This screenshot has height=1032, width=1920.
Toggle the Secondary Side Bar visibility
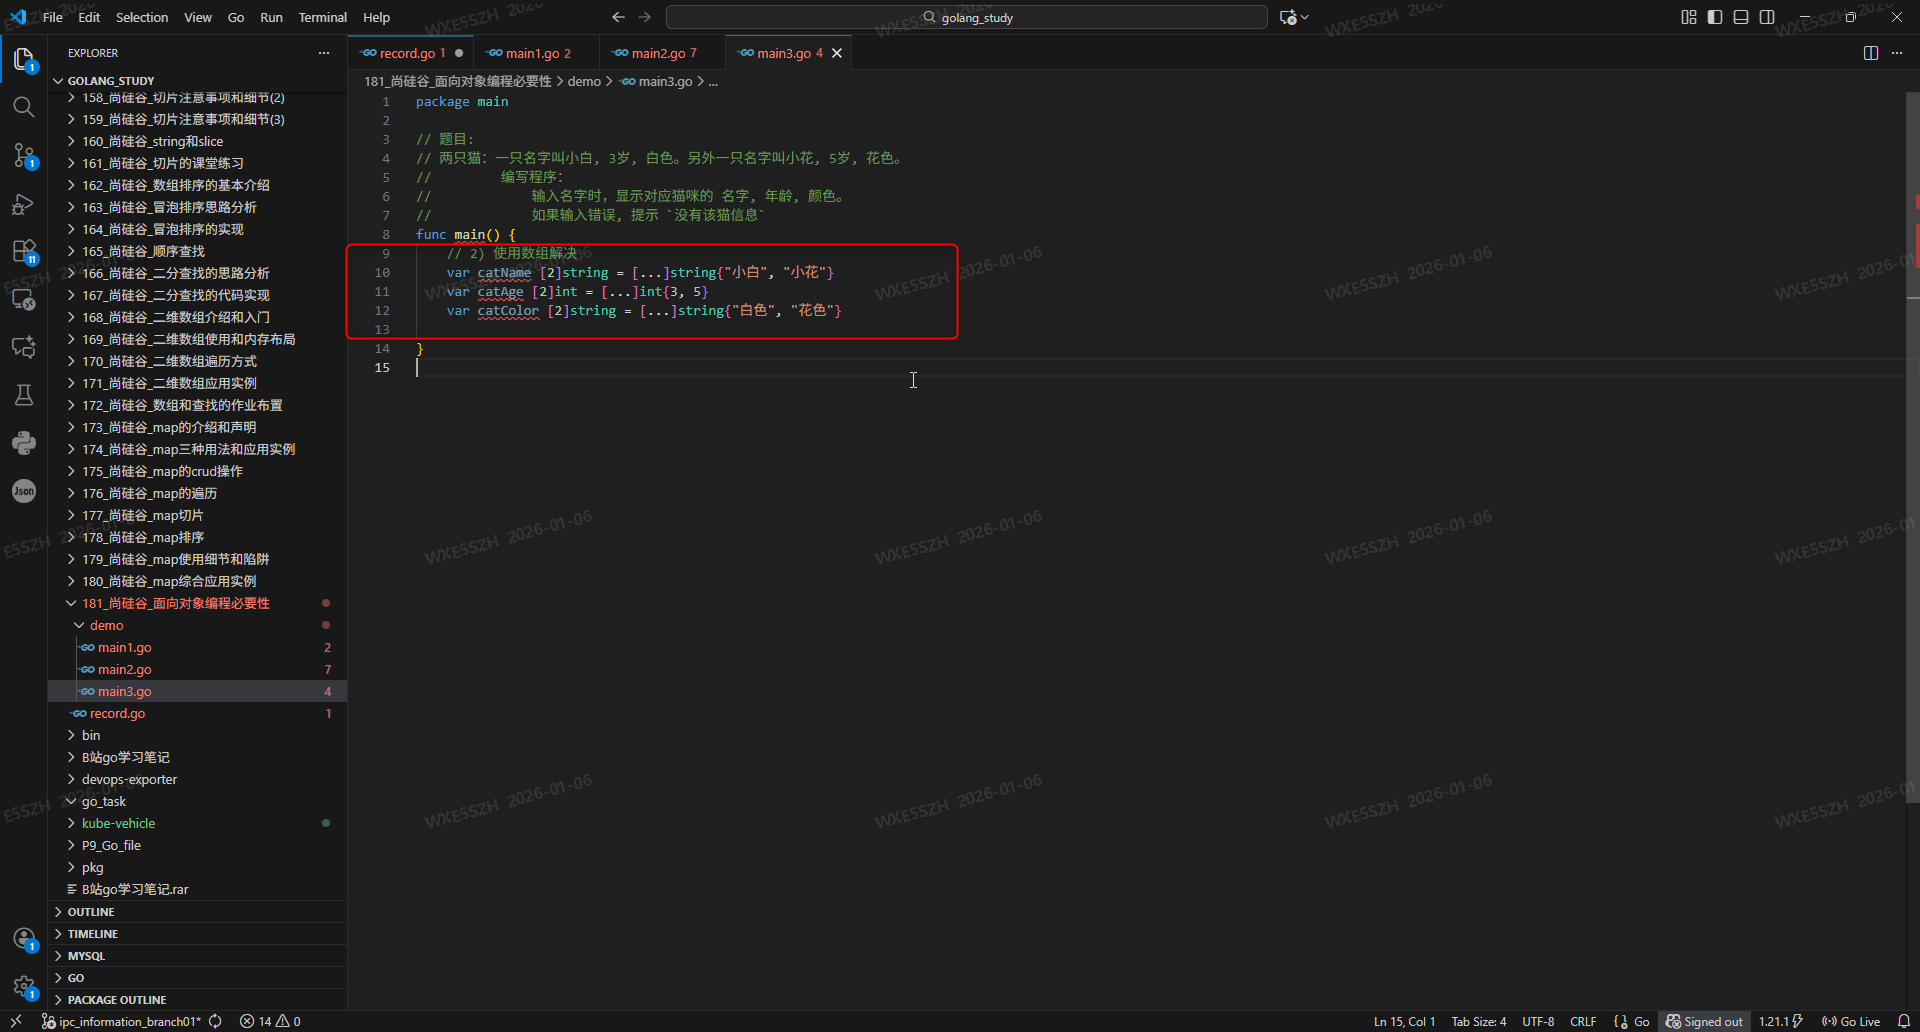coord(1767,17)
